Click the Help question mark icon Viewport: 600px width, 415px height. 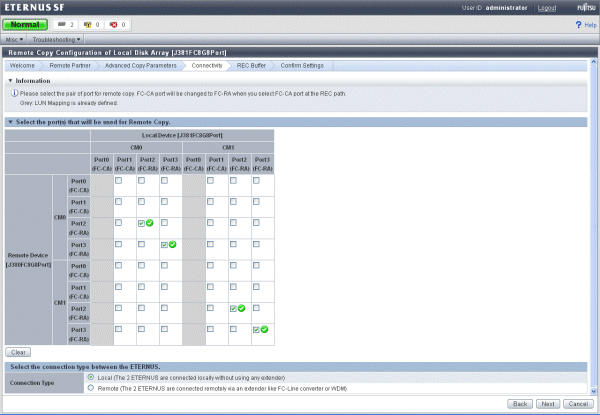tap(579, 25)
